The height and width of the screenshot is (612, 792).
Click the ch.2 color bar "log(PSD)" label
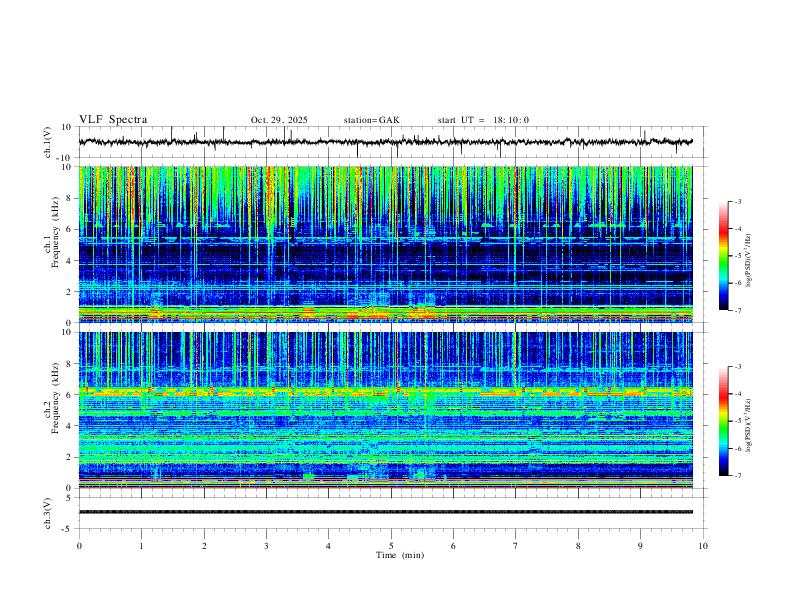tap(748, 425)
